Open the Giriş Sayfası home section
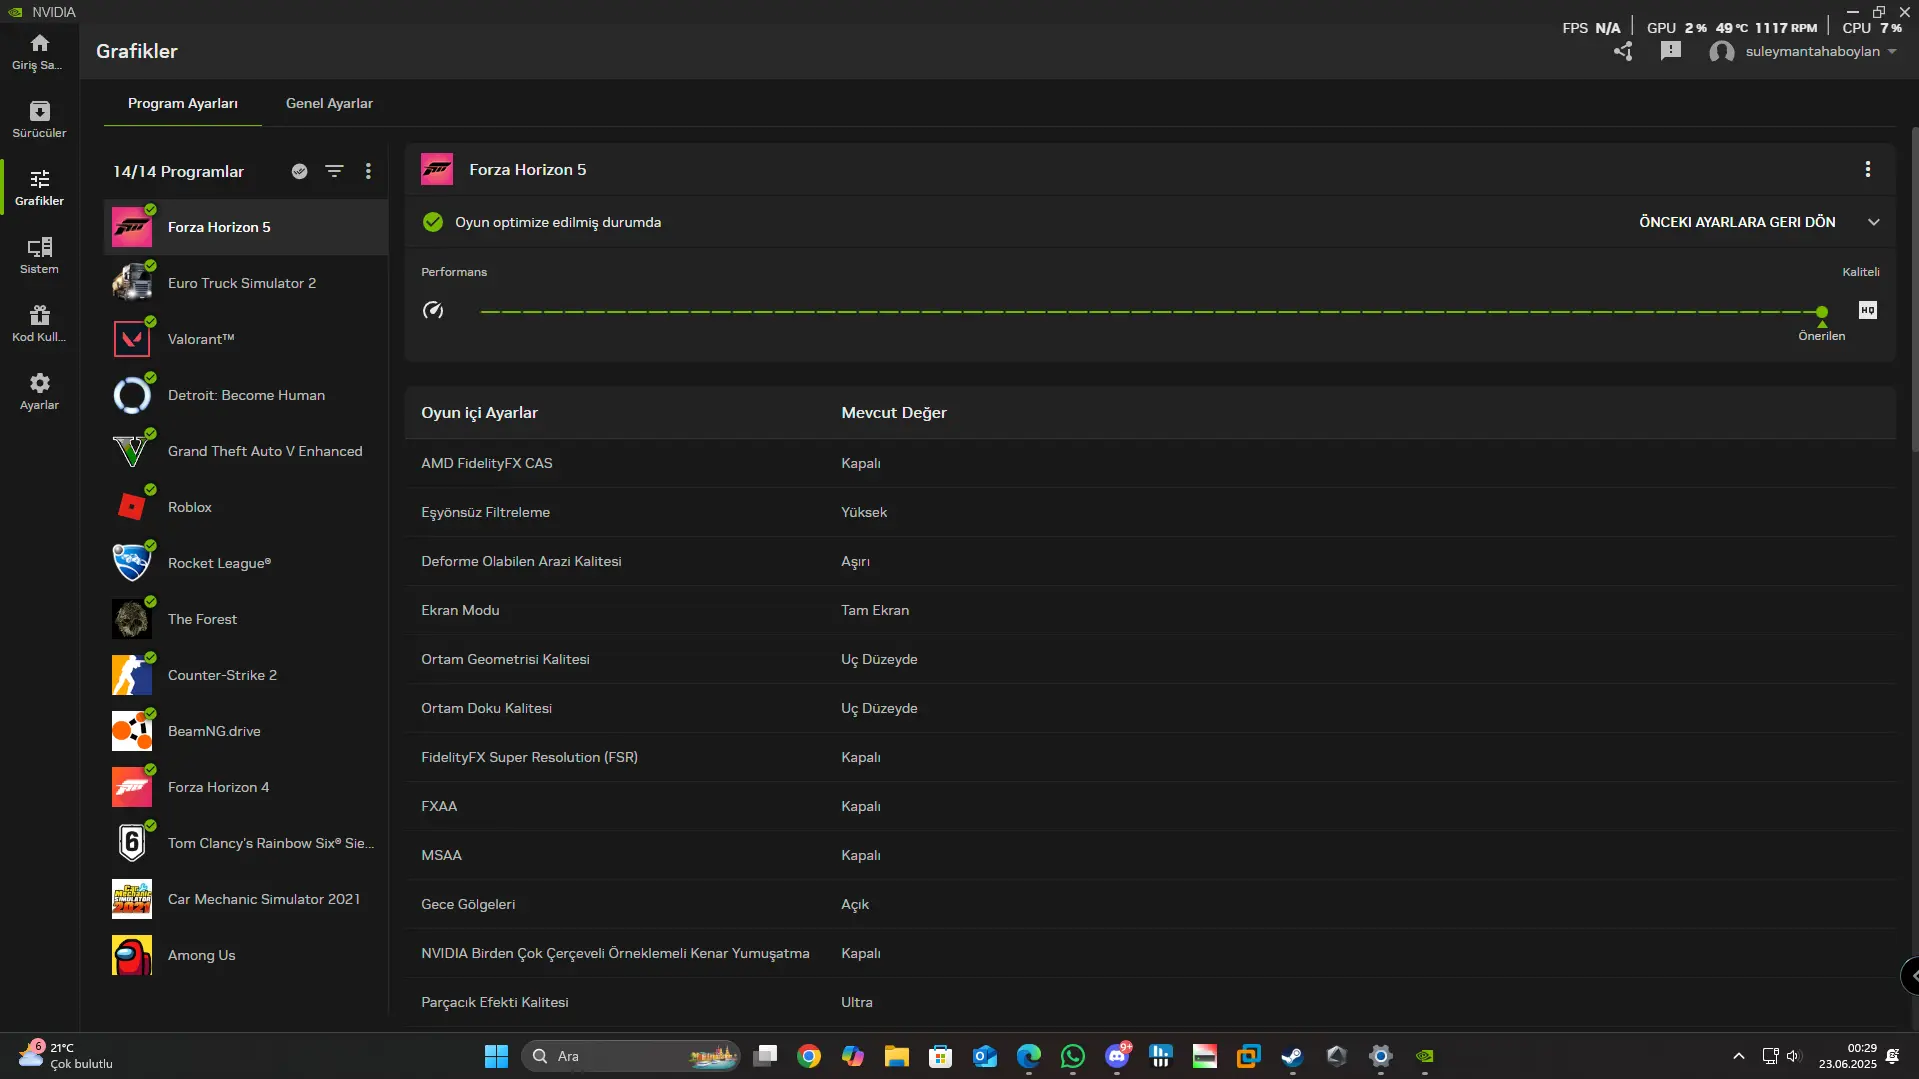 click(39, 52)
